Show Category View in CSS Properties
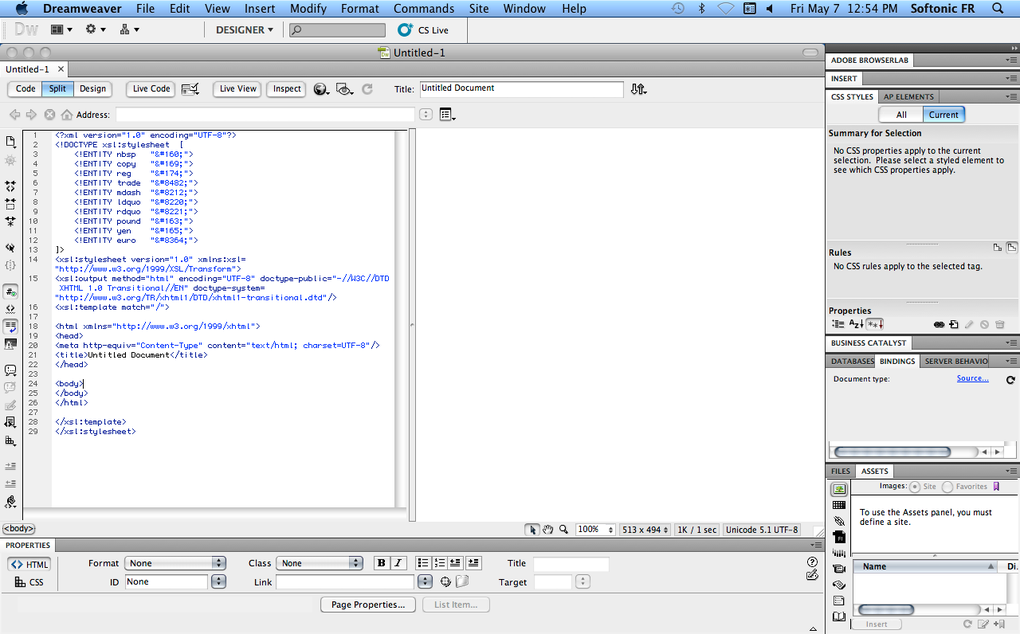1020x634 pixels. coord(838,324)
